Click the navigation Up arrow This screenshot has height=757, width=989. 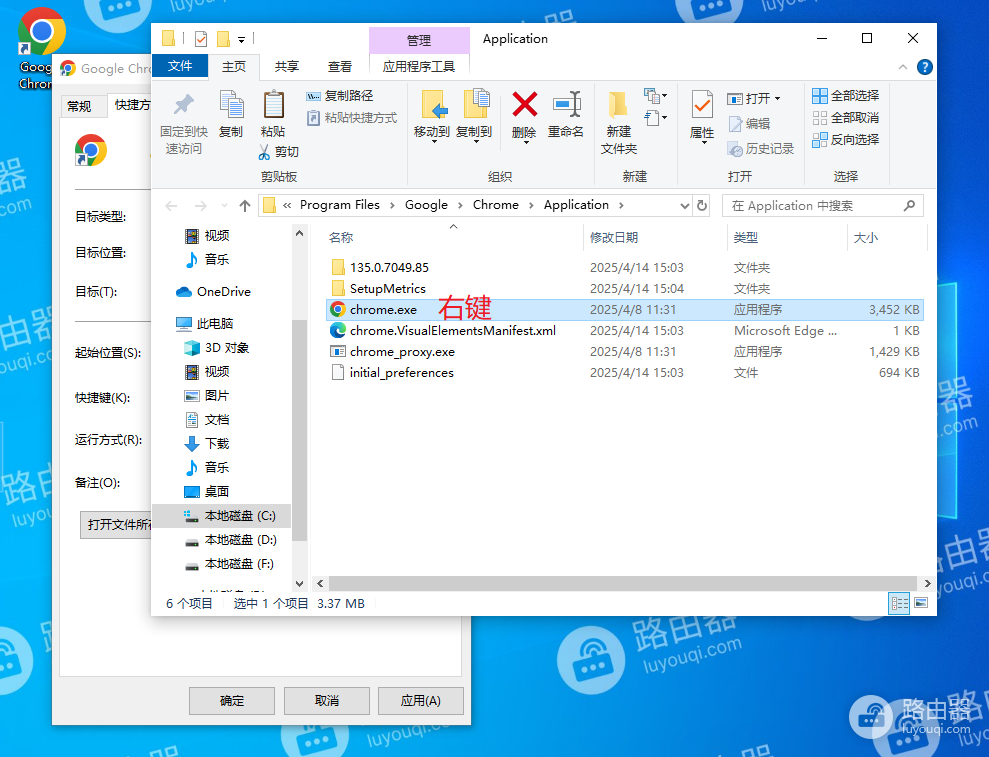(x=245, y=206)
